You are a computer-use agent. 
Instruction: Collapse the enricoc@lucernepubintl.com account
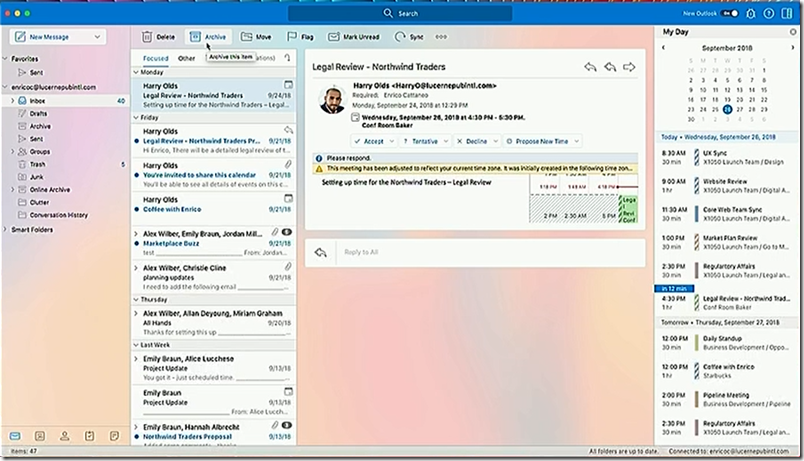(5, 87)
